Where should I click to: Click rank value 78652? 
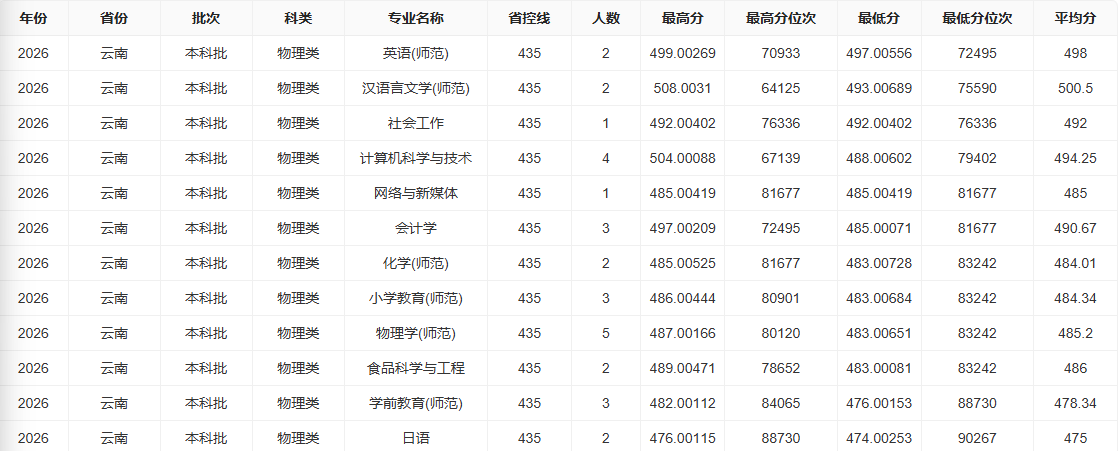tap(781, 368)
